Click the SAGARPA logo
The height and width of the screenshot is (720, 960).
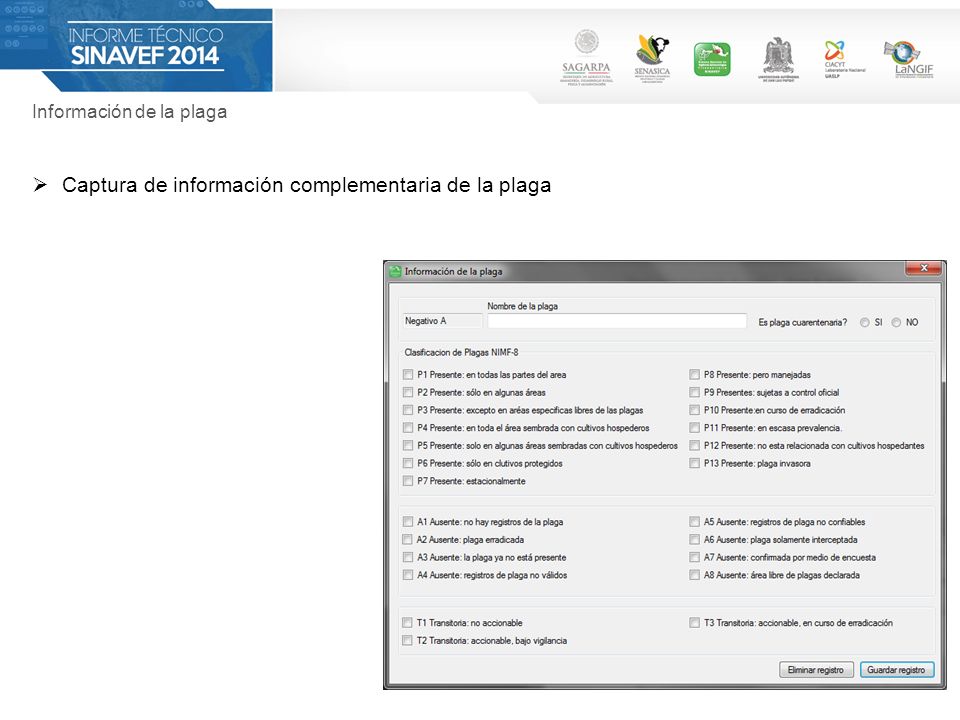[587, 58]
